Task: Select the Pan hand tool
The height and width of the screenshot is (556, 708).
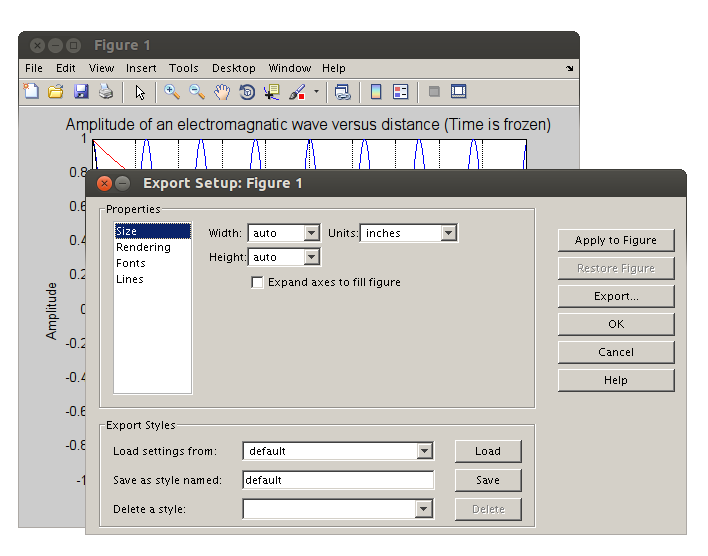Action: [x=222, y=92]
